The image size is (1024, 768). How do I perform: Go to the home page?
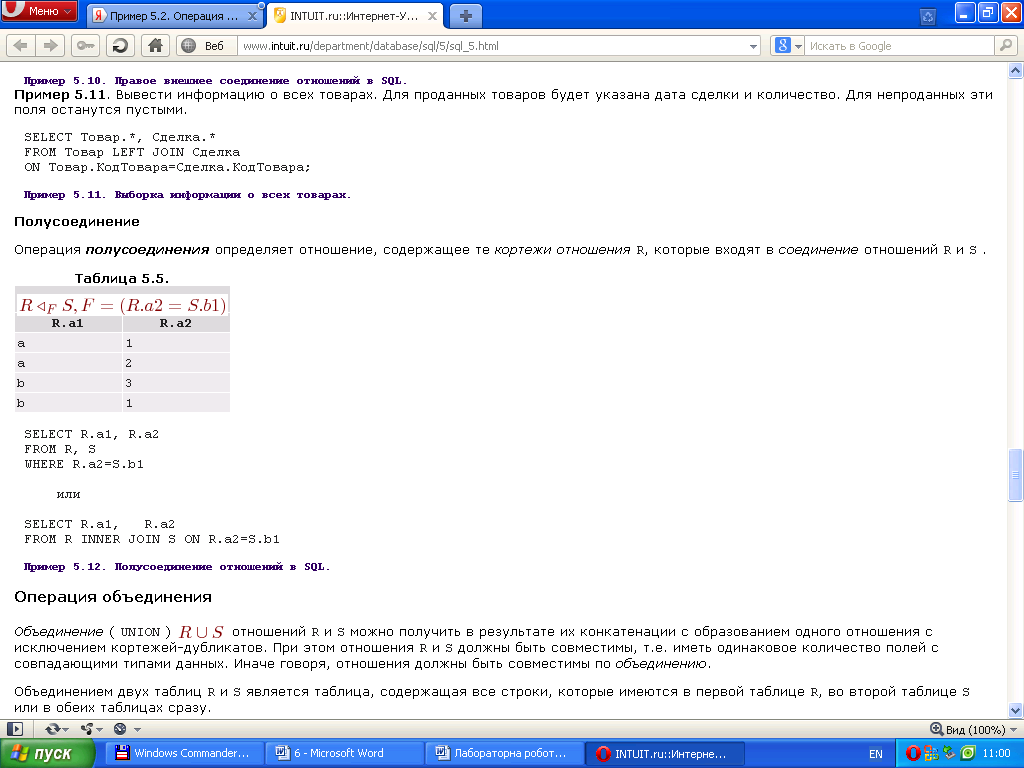tap(154, 45)
